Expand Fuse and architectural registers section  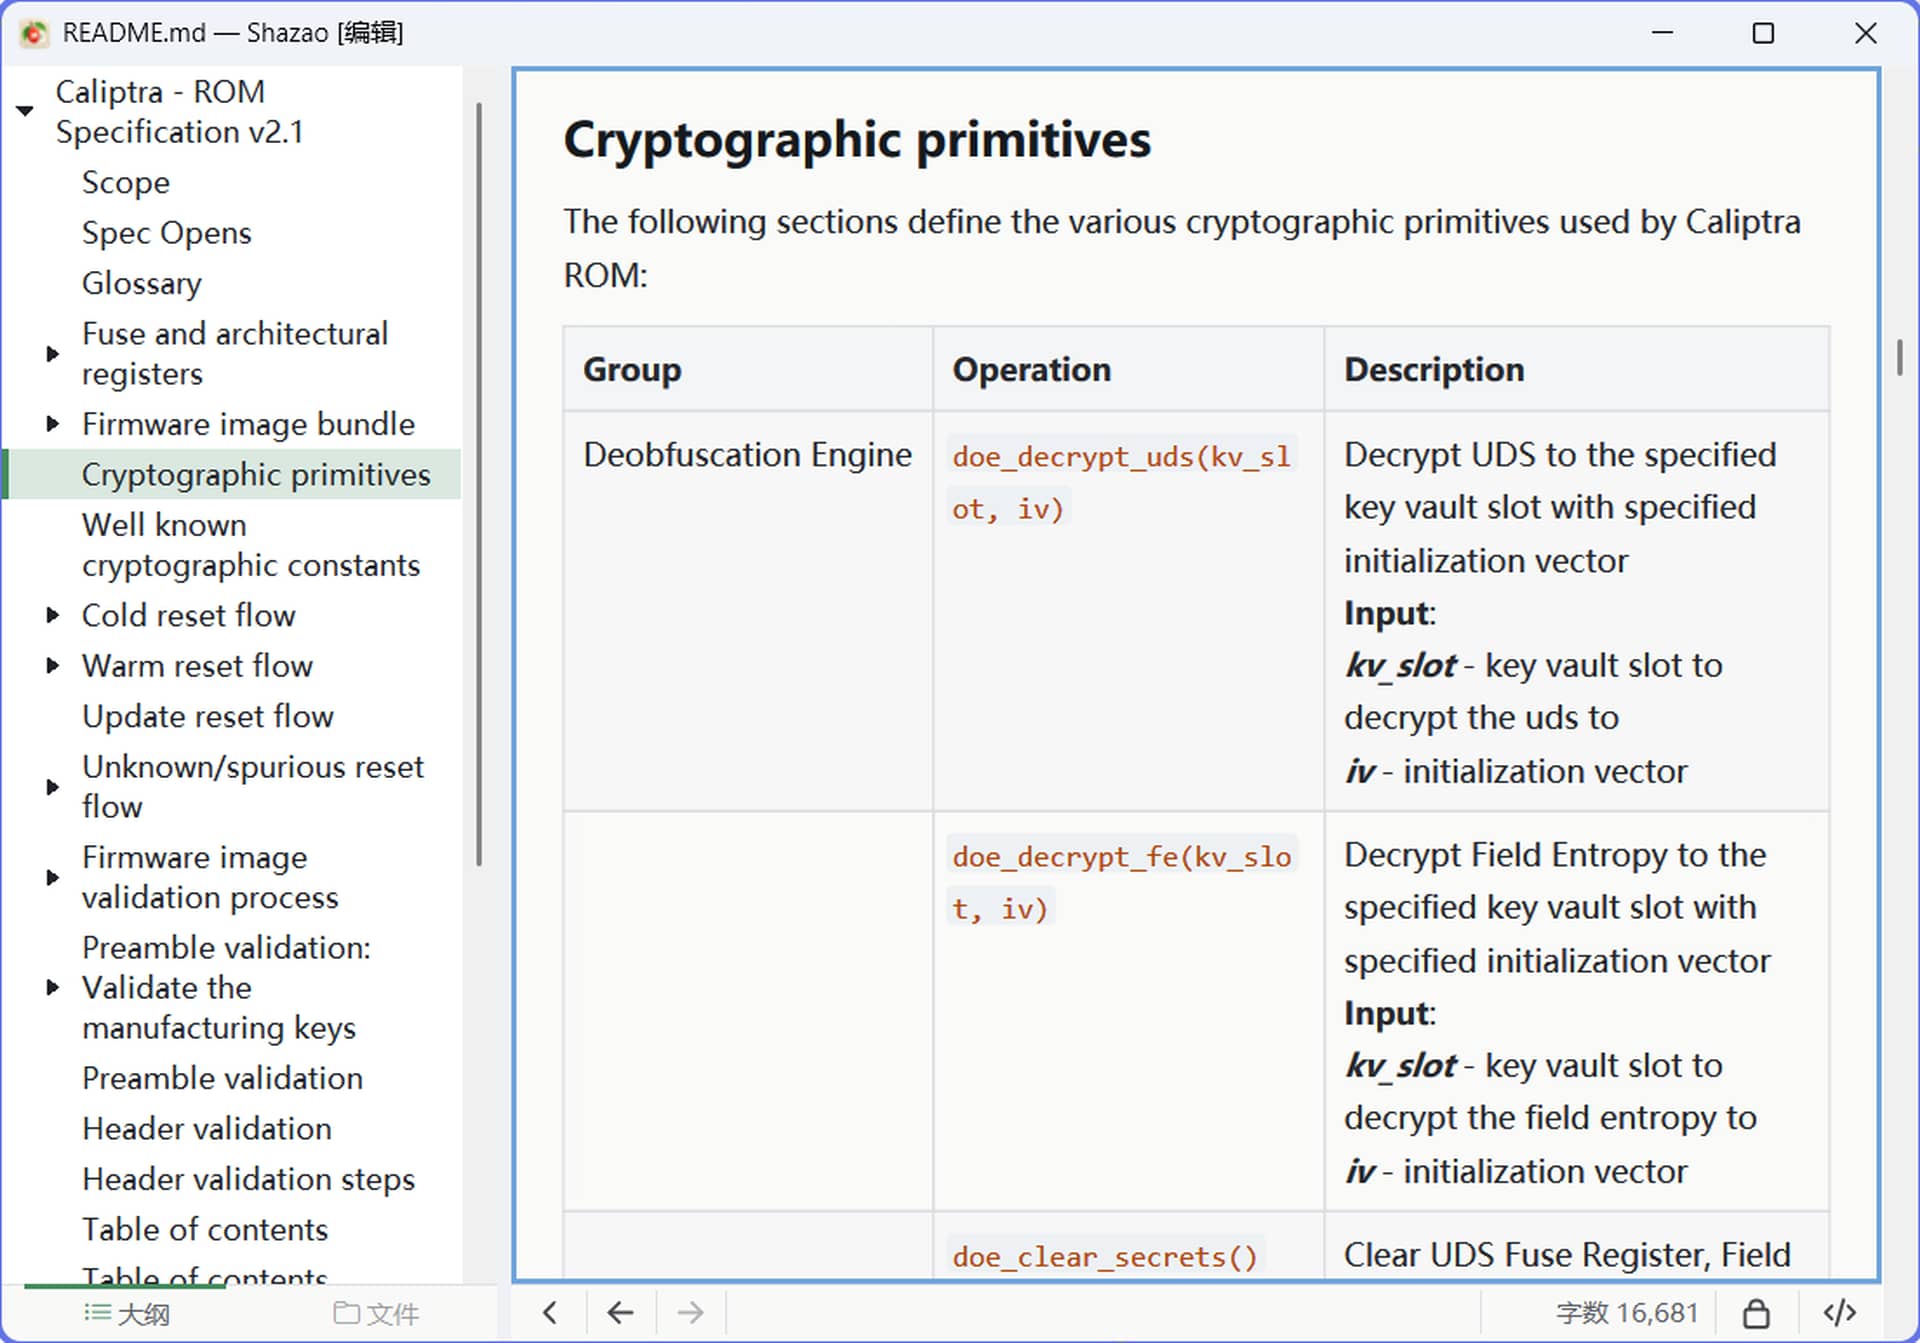coord(53,354)
